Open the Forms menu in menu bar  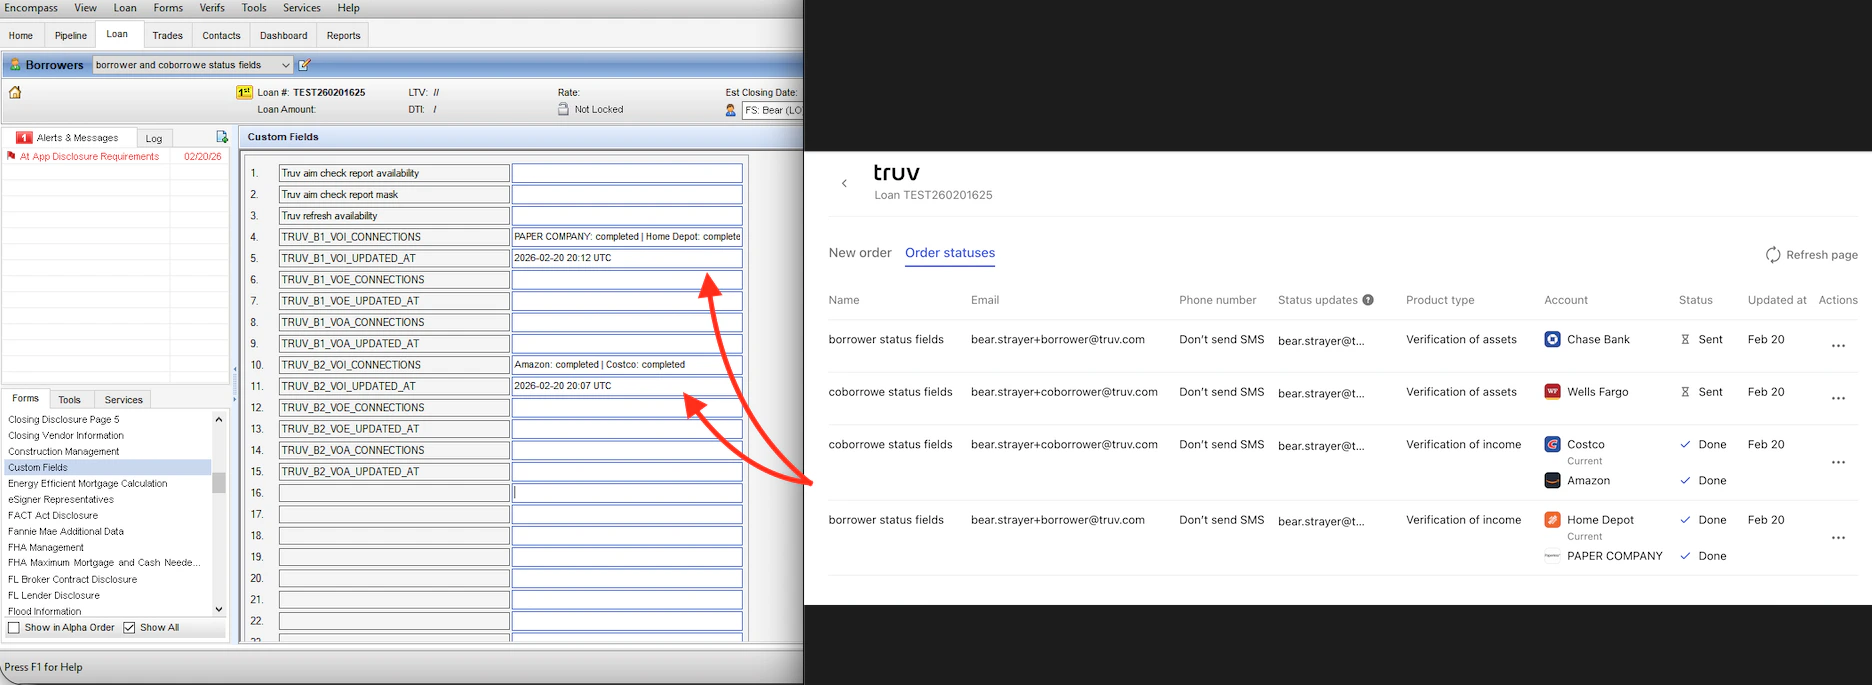point(168,8)
